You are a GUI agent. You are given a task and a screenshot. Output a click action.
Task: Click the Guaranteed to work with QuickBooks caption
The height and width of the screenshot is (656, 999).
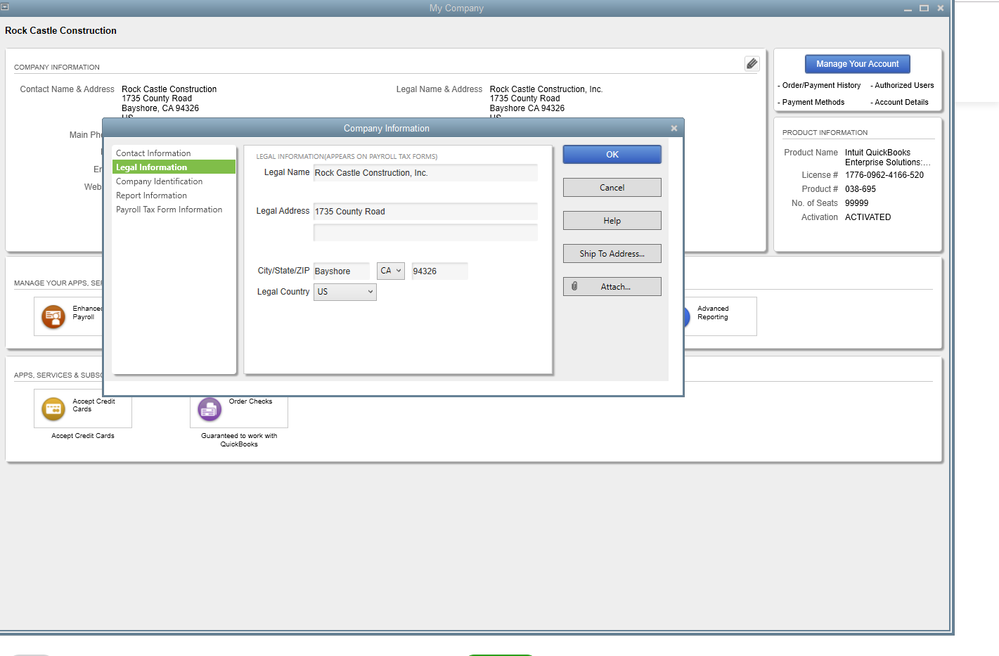point(239,440)
